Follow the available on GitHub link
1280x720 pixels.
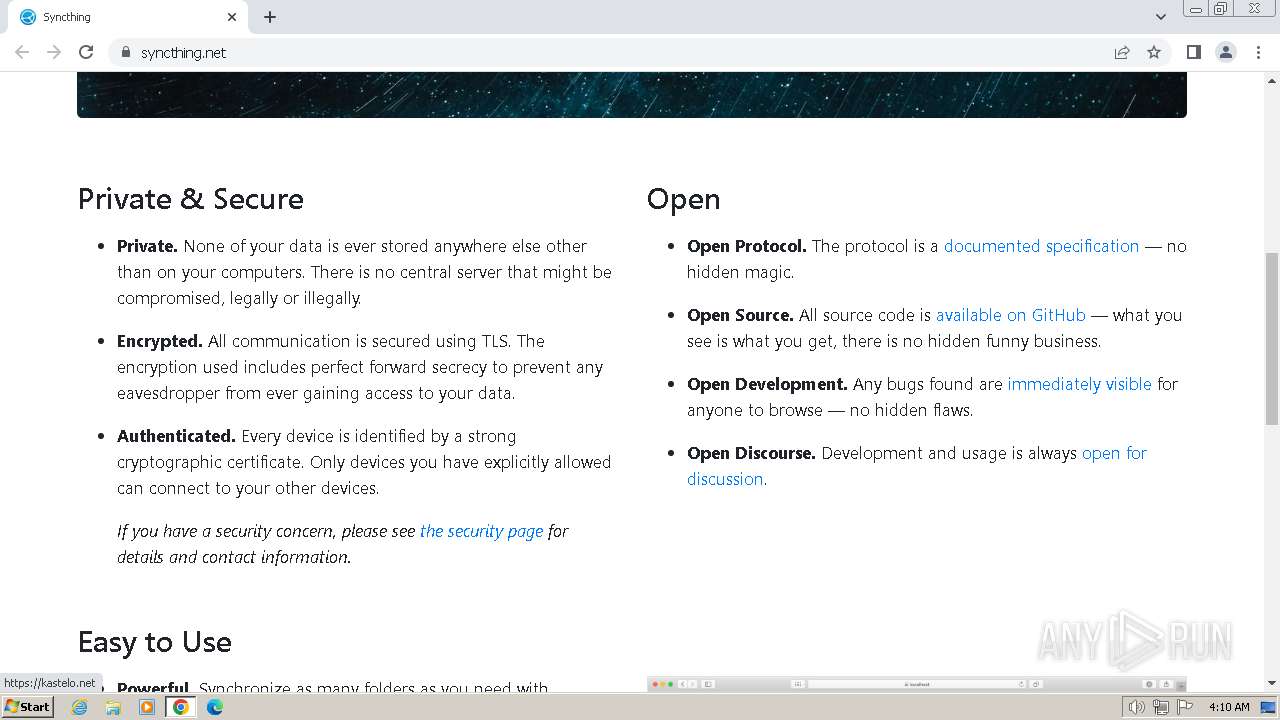point(1010,315)
